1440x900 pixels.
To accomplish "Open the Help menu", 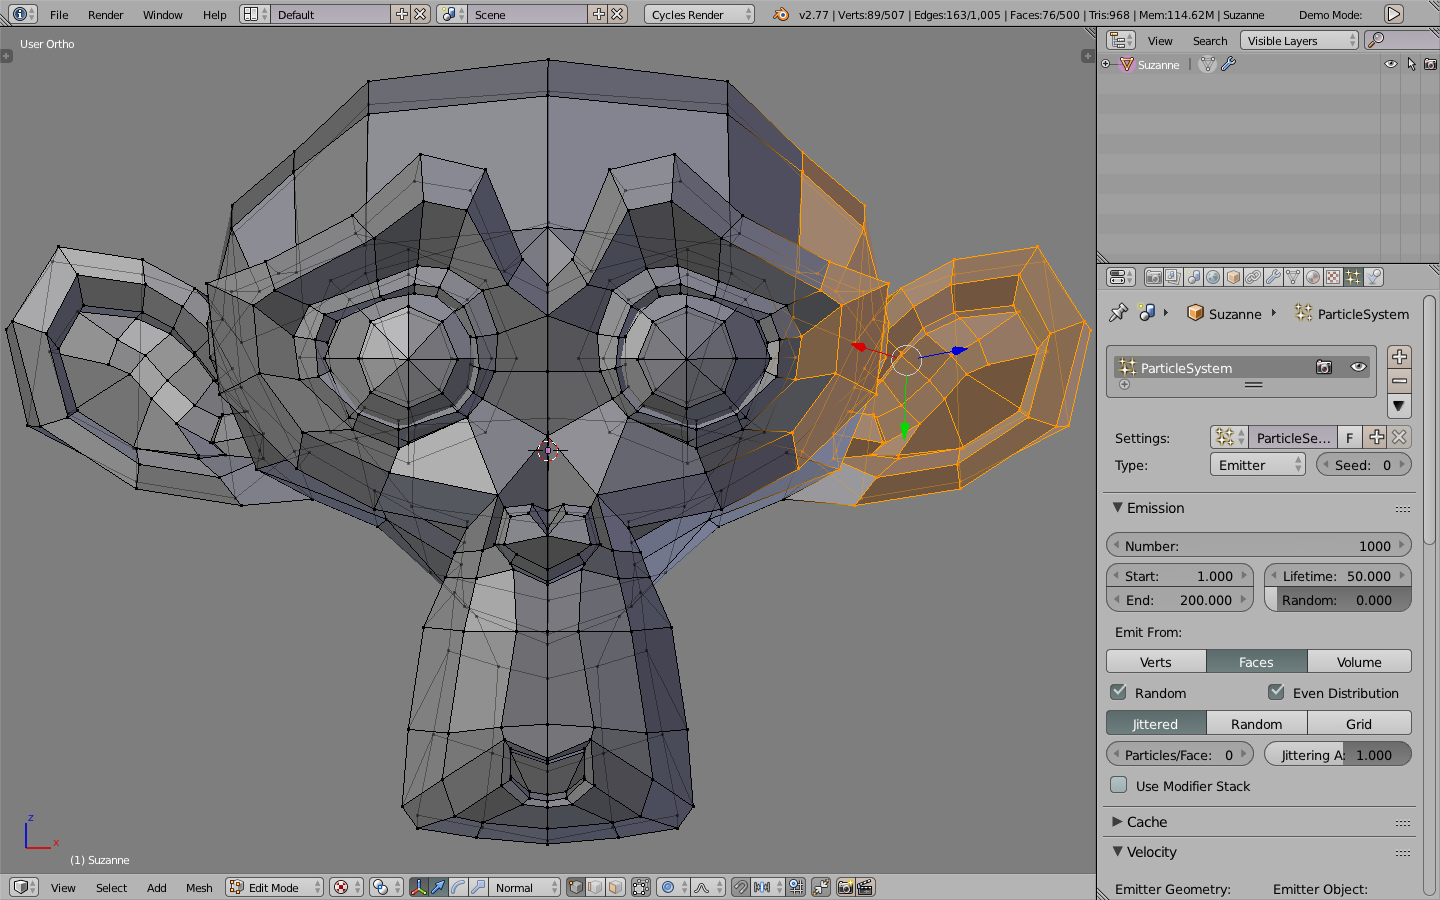I will [x=214, y=14].
